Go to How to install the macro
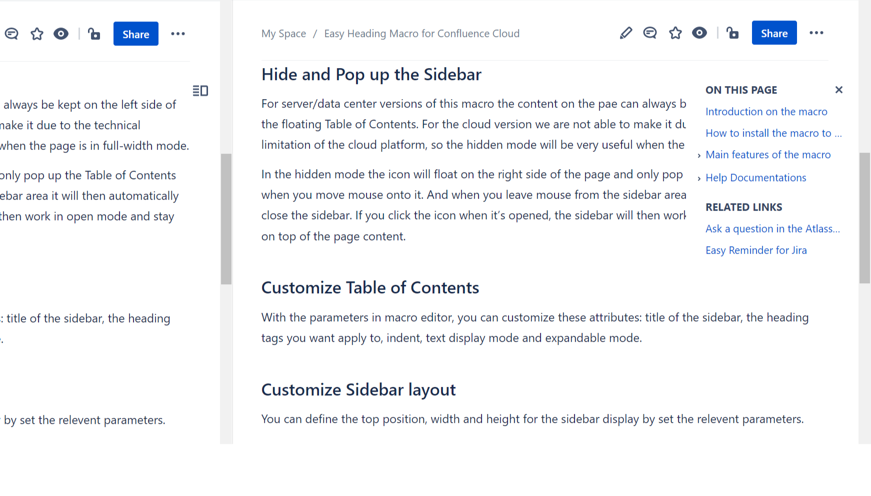This screenshot has width=871, height=496. pos(773,133)
